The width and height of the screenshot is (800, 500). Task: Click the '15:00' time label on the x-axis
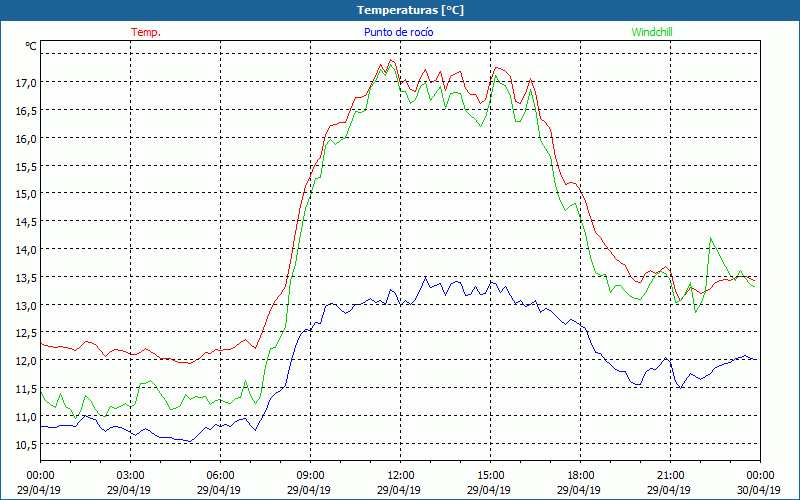(490, 476)
